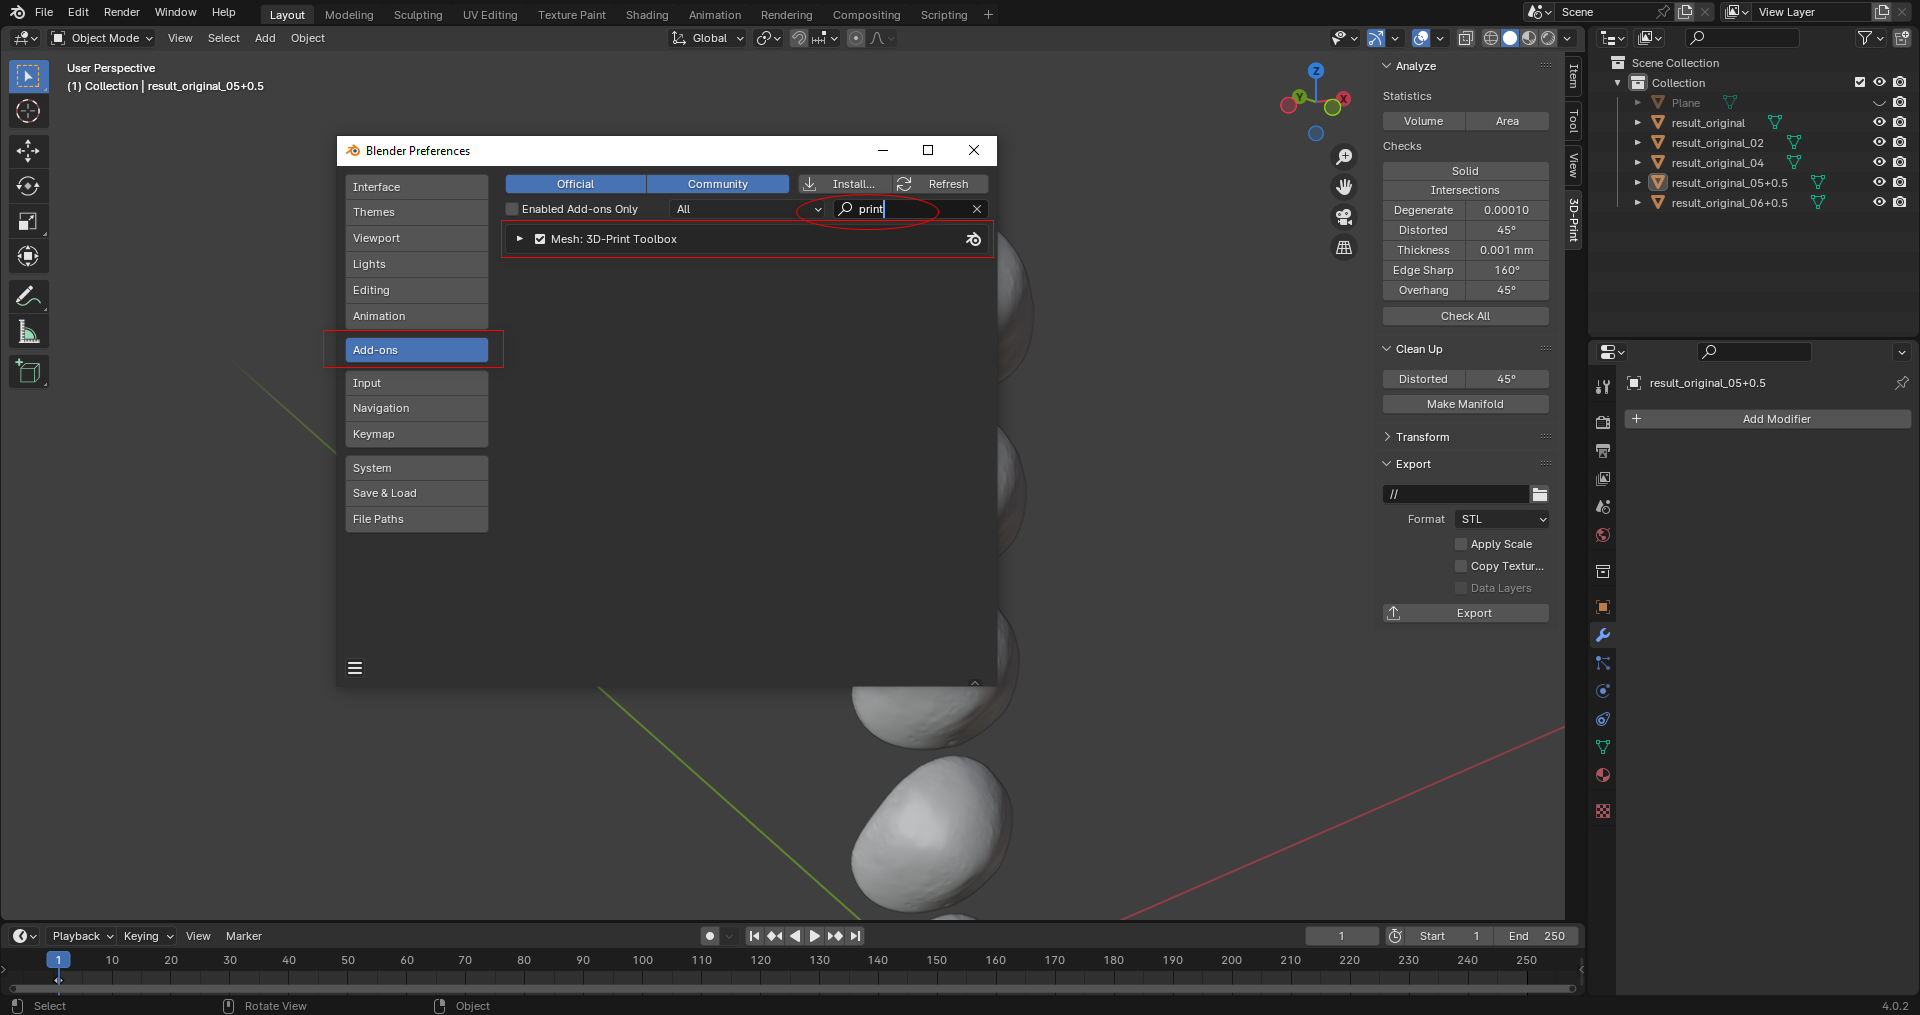Image resolution: width=1920 pixels, height=1015 pixels.
Task: Open the Playback dropdown in timeline
Action: (x=82, y=936)
